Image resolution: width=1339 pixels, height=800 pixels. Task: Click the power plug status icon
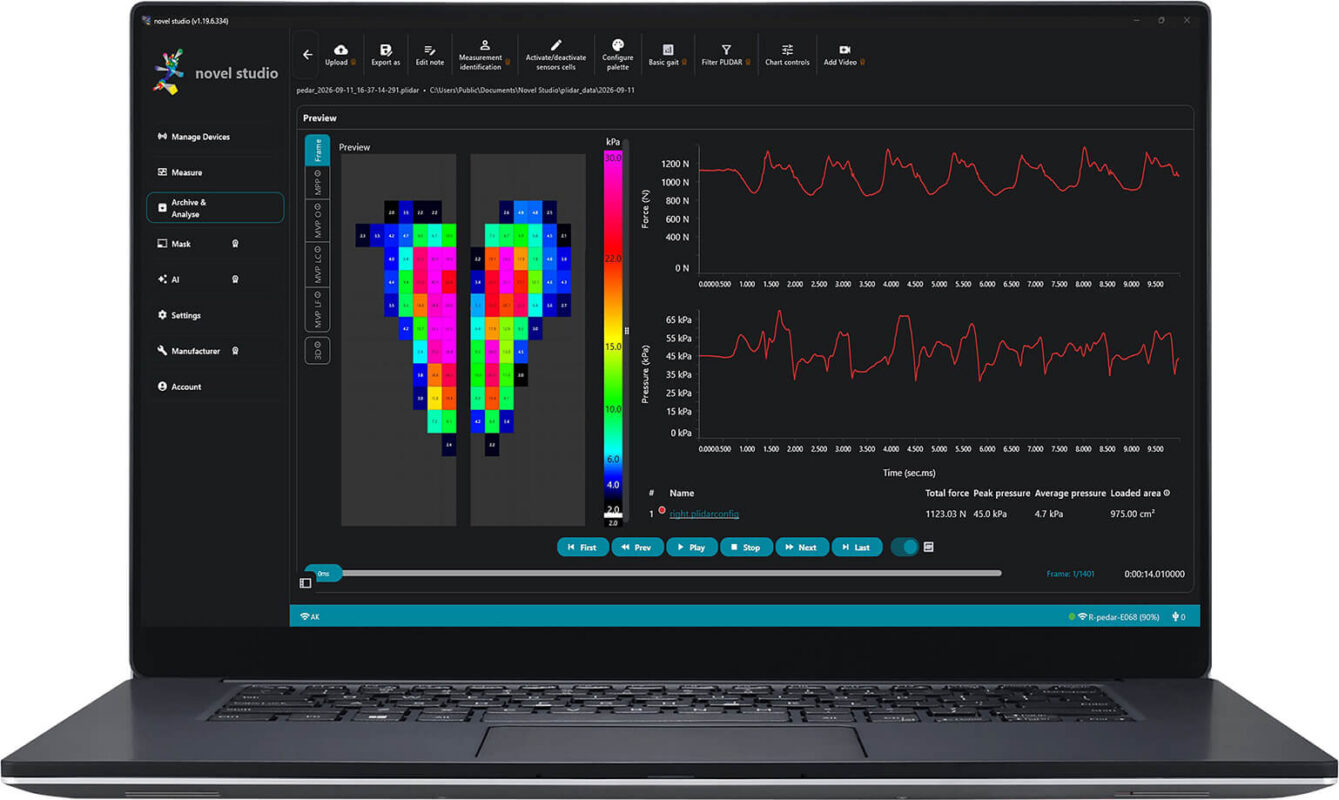(x=1176, y=617)
